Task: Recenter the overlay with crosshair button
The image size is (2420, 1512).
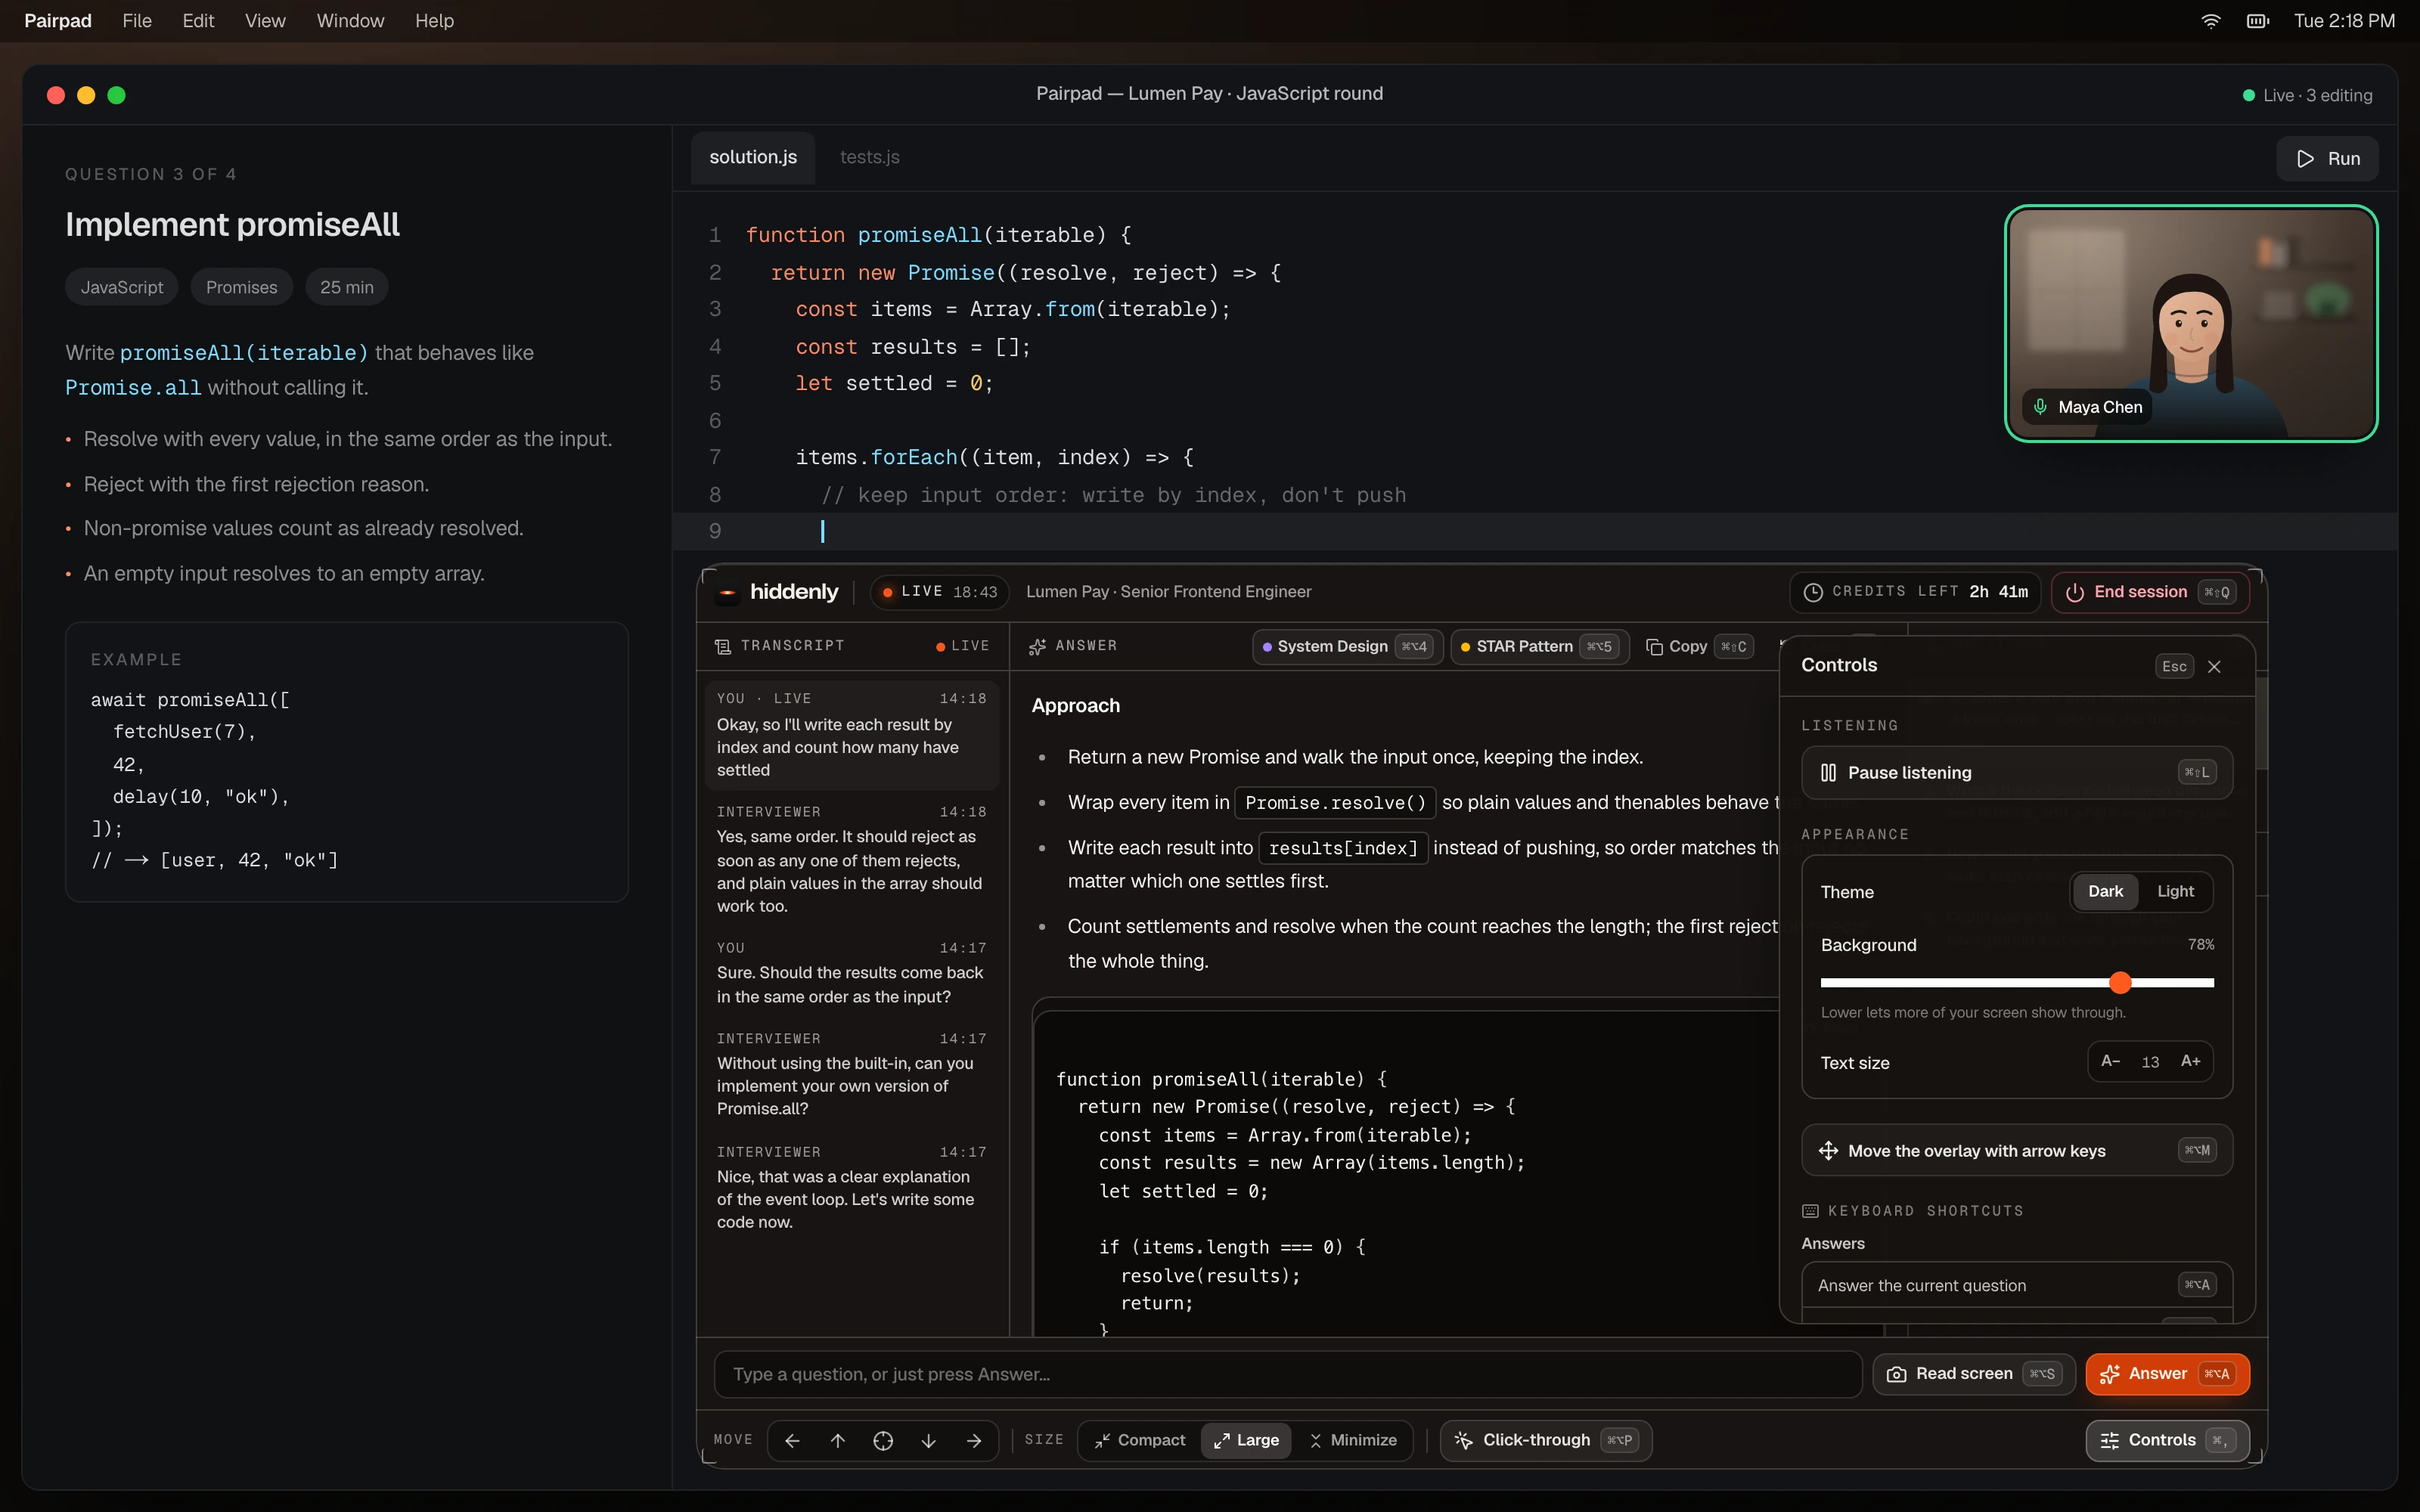Action: tap(883, 1440)
